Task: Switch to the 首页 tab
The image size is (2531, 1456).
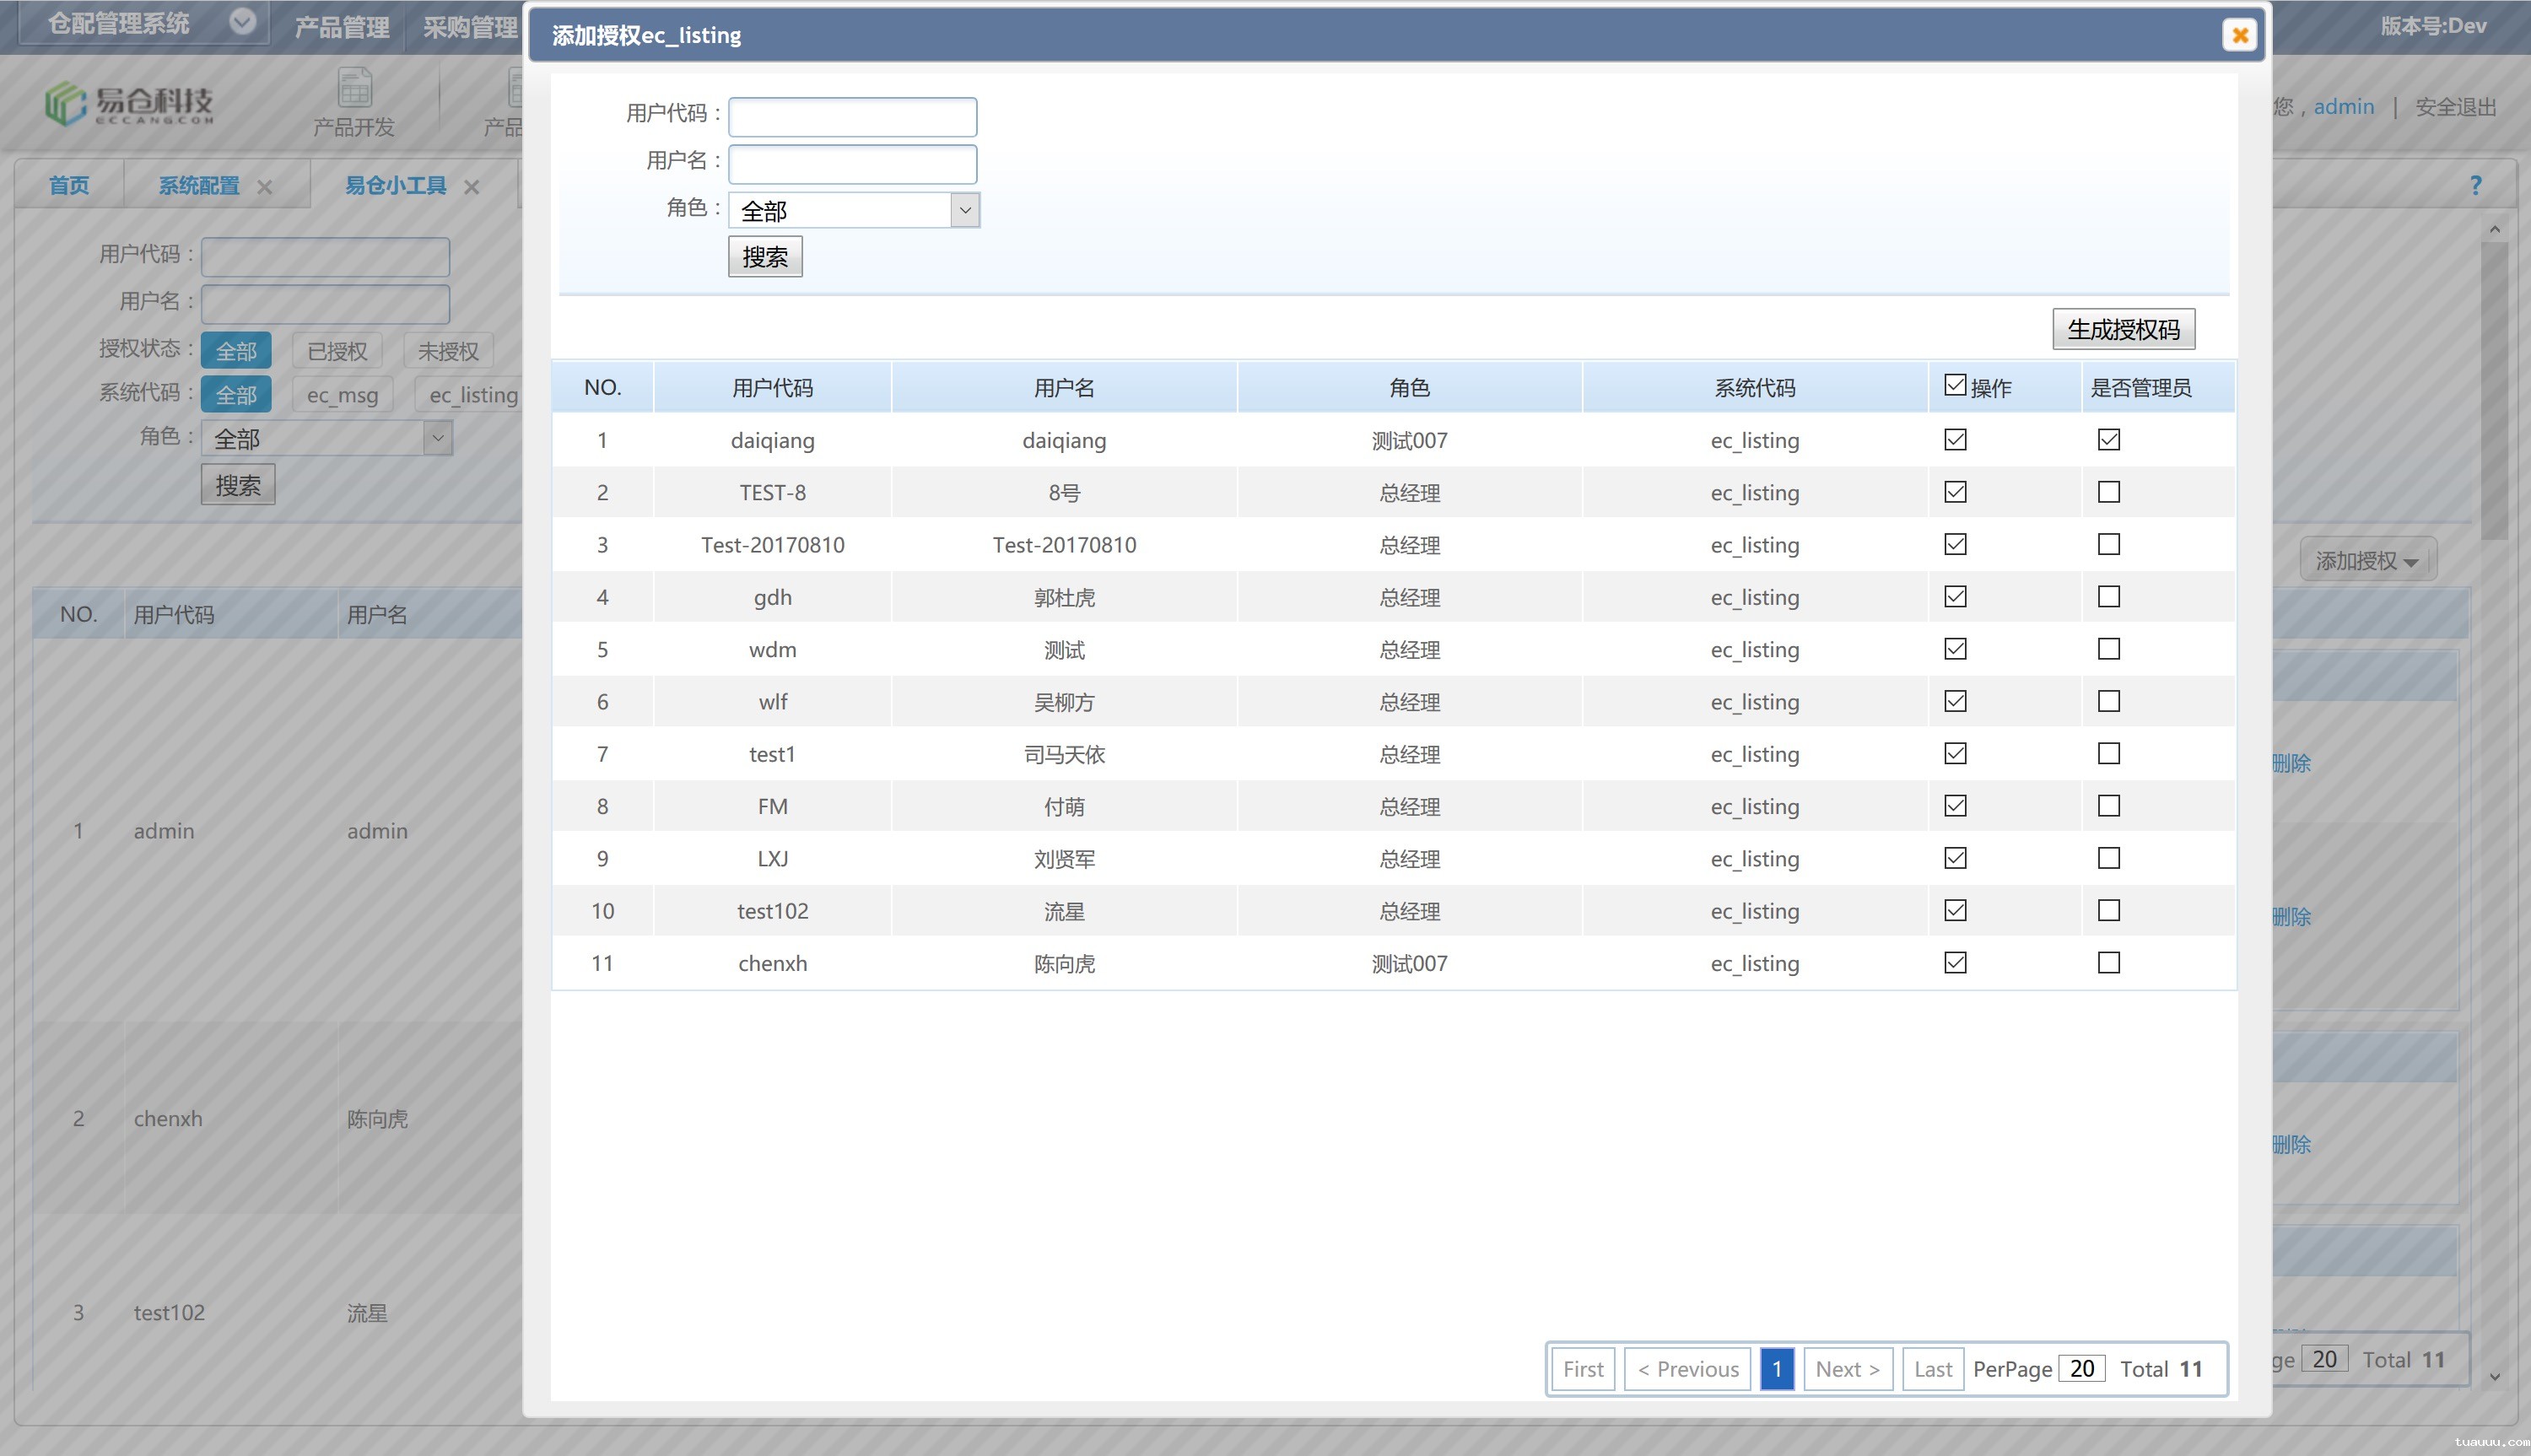Action: coord(69,185)
